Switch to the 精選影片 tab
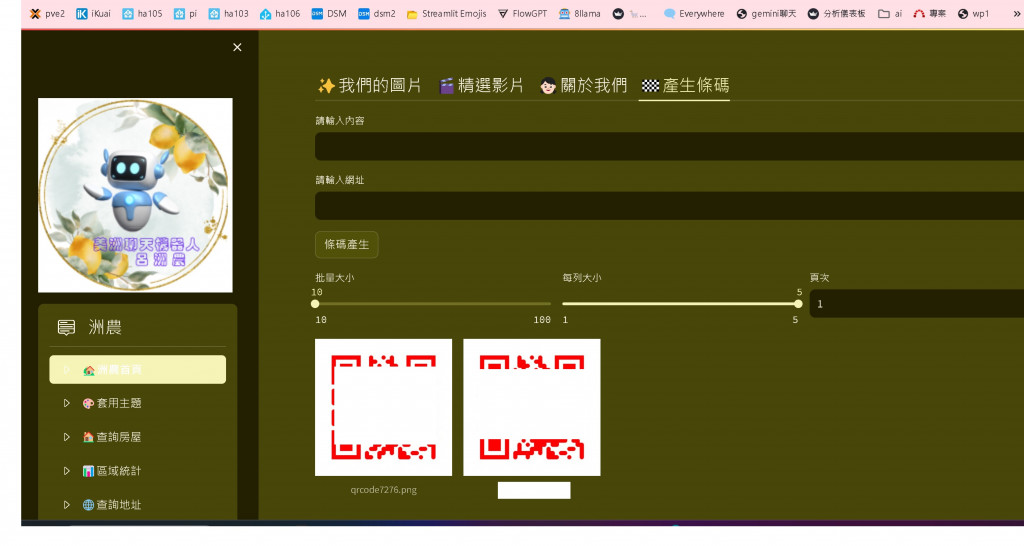The width and height of the screenshot is (1024, 546). [482, 86]
